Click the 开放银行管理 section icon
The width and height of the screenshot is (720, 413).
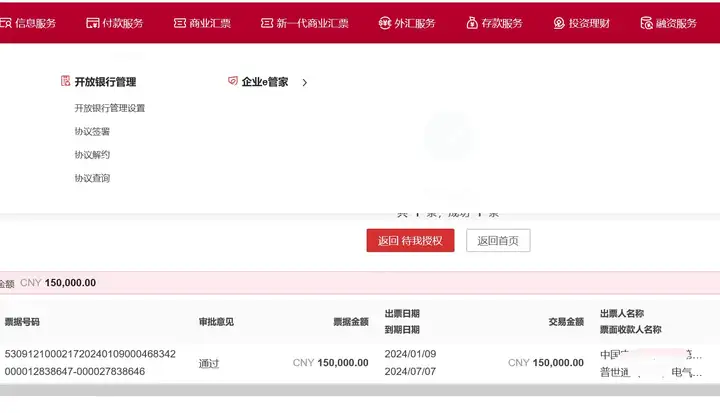[66, 81]
